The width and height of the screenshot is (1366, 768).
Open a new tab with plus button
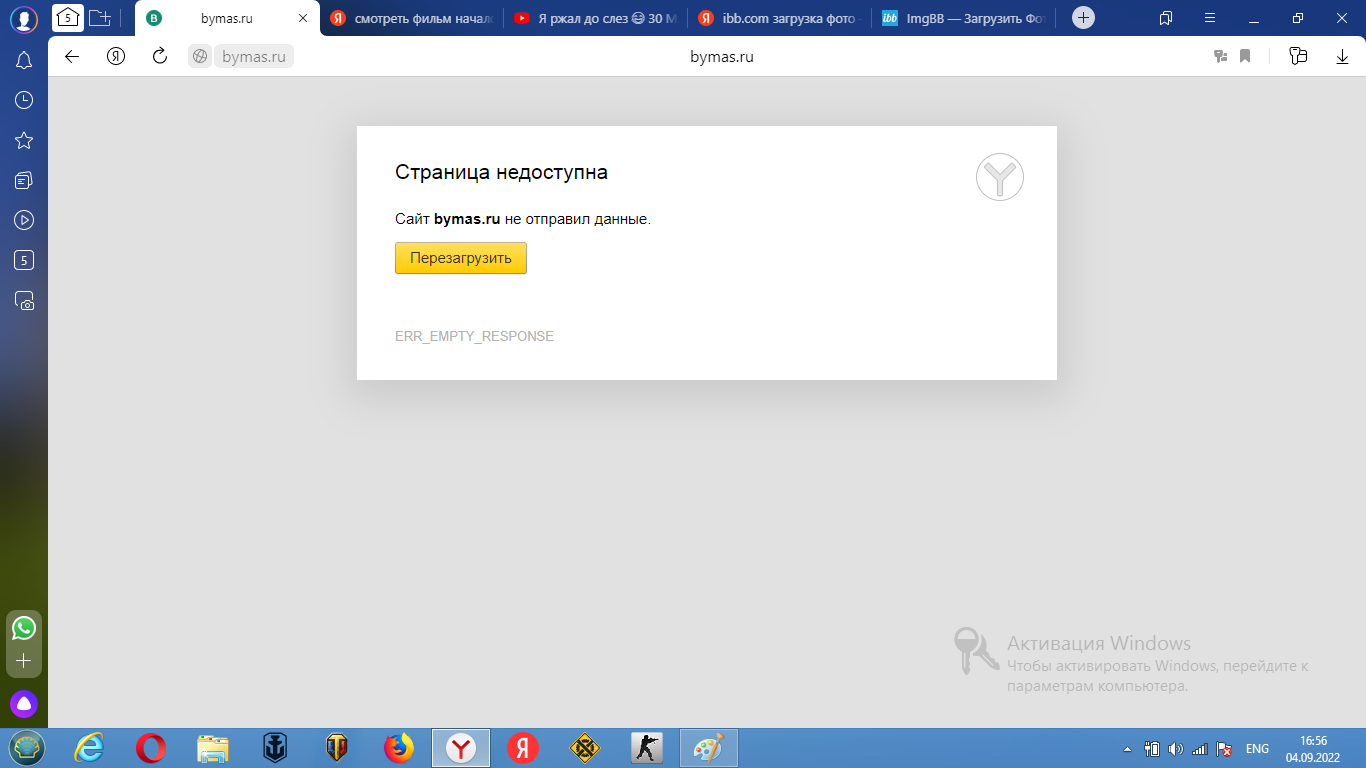coord(1083,18)
